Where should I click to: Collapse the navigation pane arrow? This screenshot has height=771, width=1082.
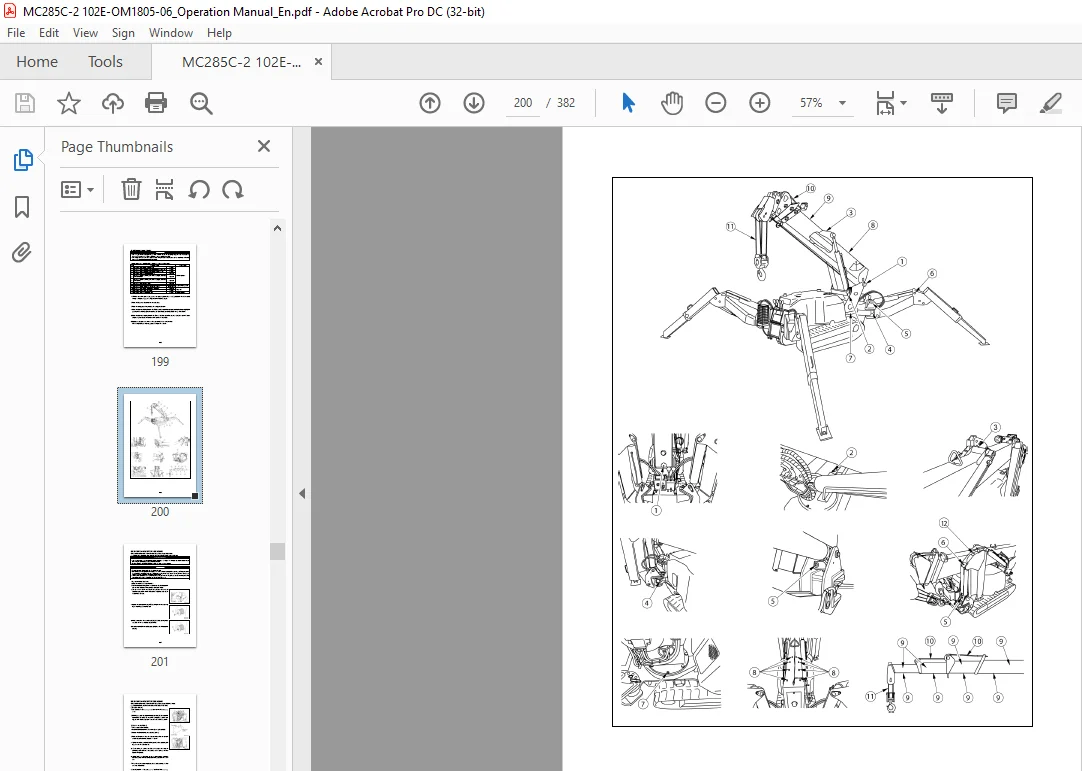[x=302, y=494]
